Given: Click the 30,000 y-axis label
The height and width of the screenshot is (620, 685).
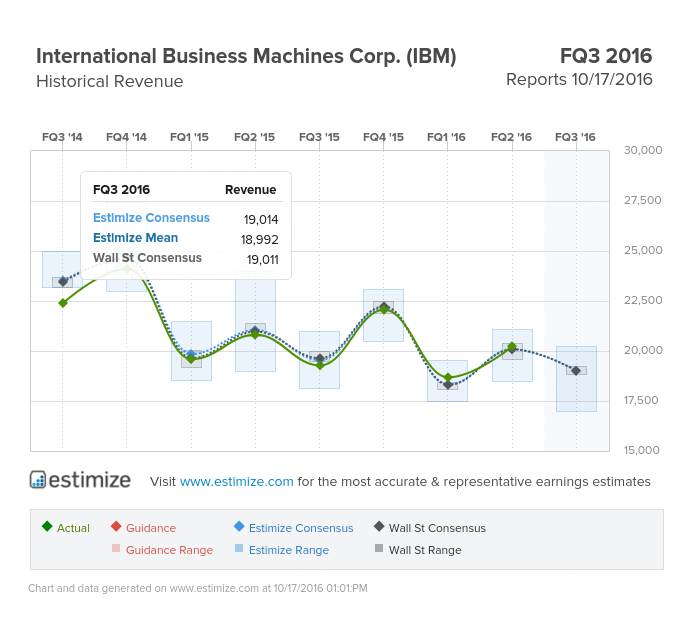Looking at the screenshot, I should tap(643, 150).
